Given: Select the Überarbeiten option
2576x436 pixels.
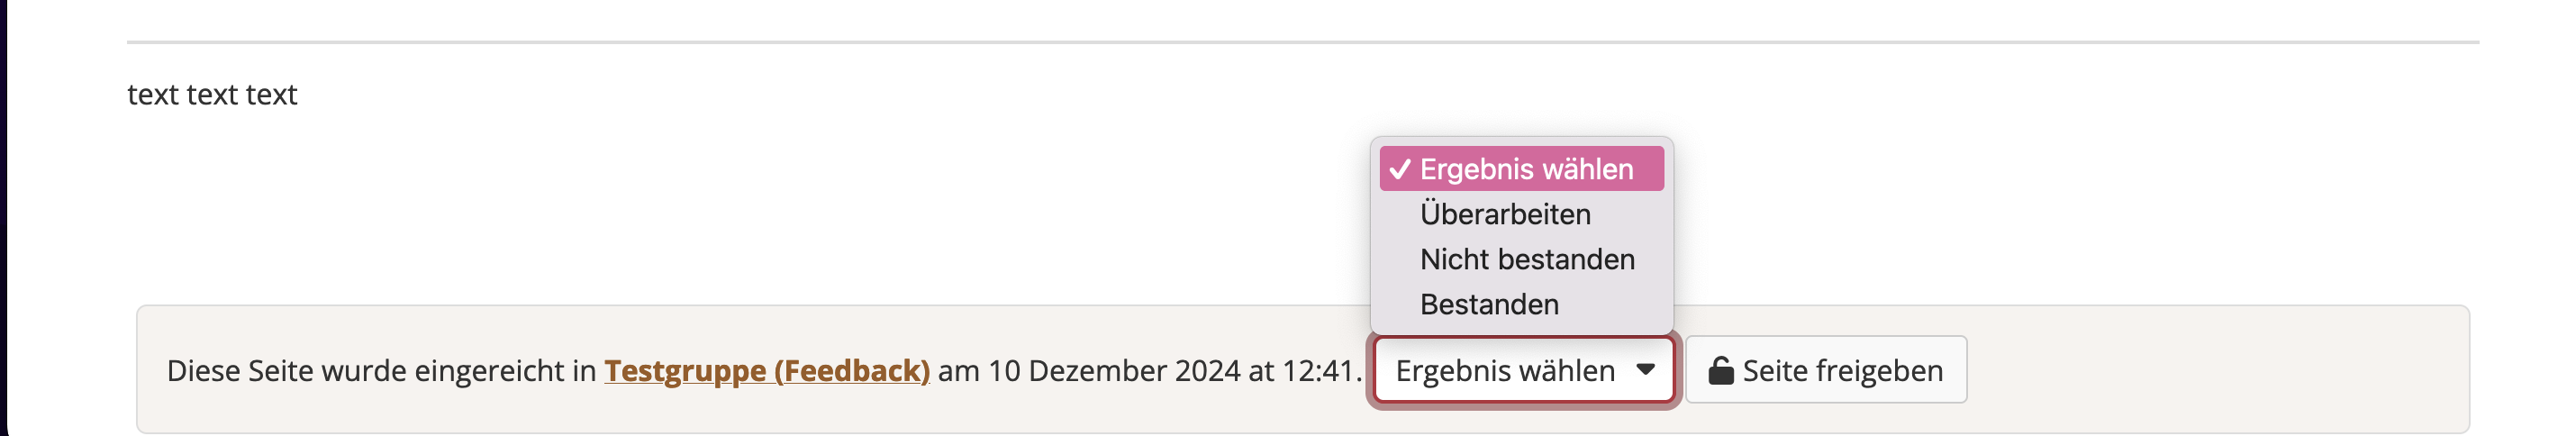Looking at the screenshot, I should (1504, 214).
